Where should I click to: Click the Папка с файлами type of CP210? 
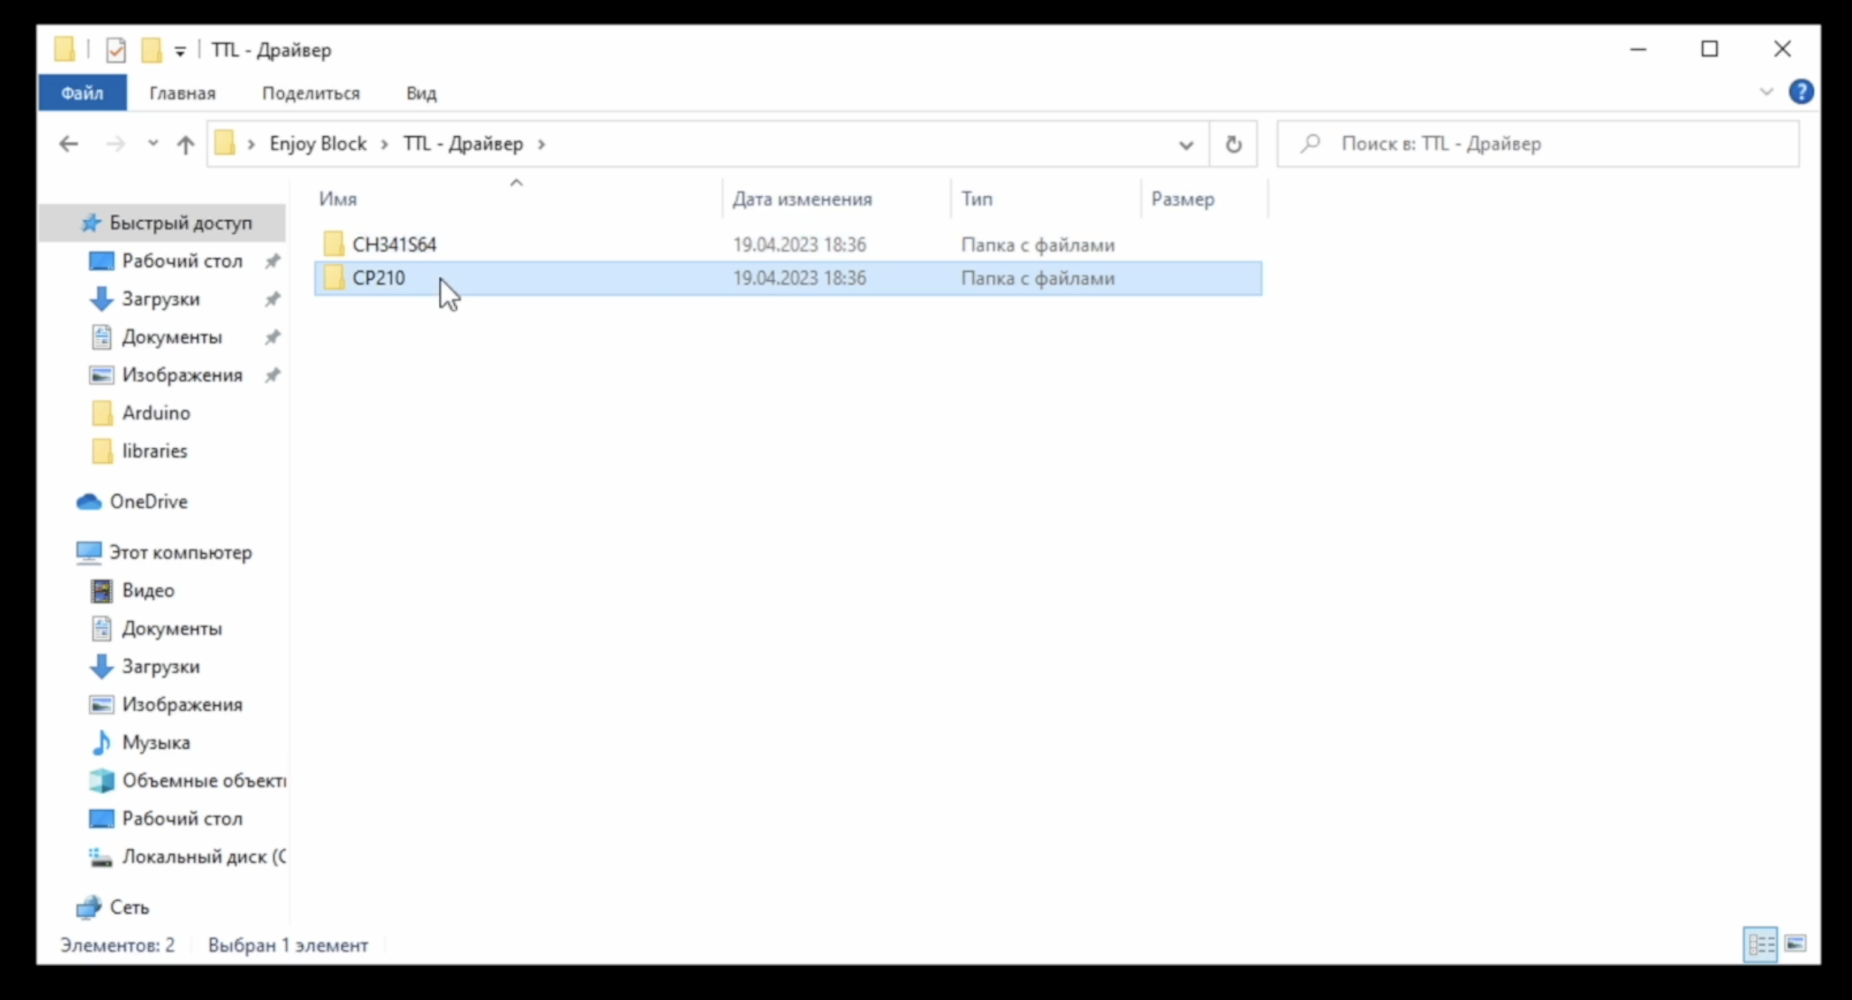(x=1038, y=278)
